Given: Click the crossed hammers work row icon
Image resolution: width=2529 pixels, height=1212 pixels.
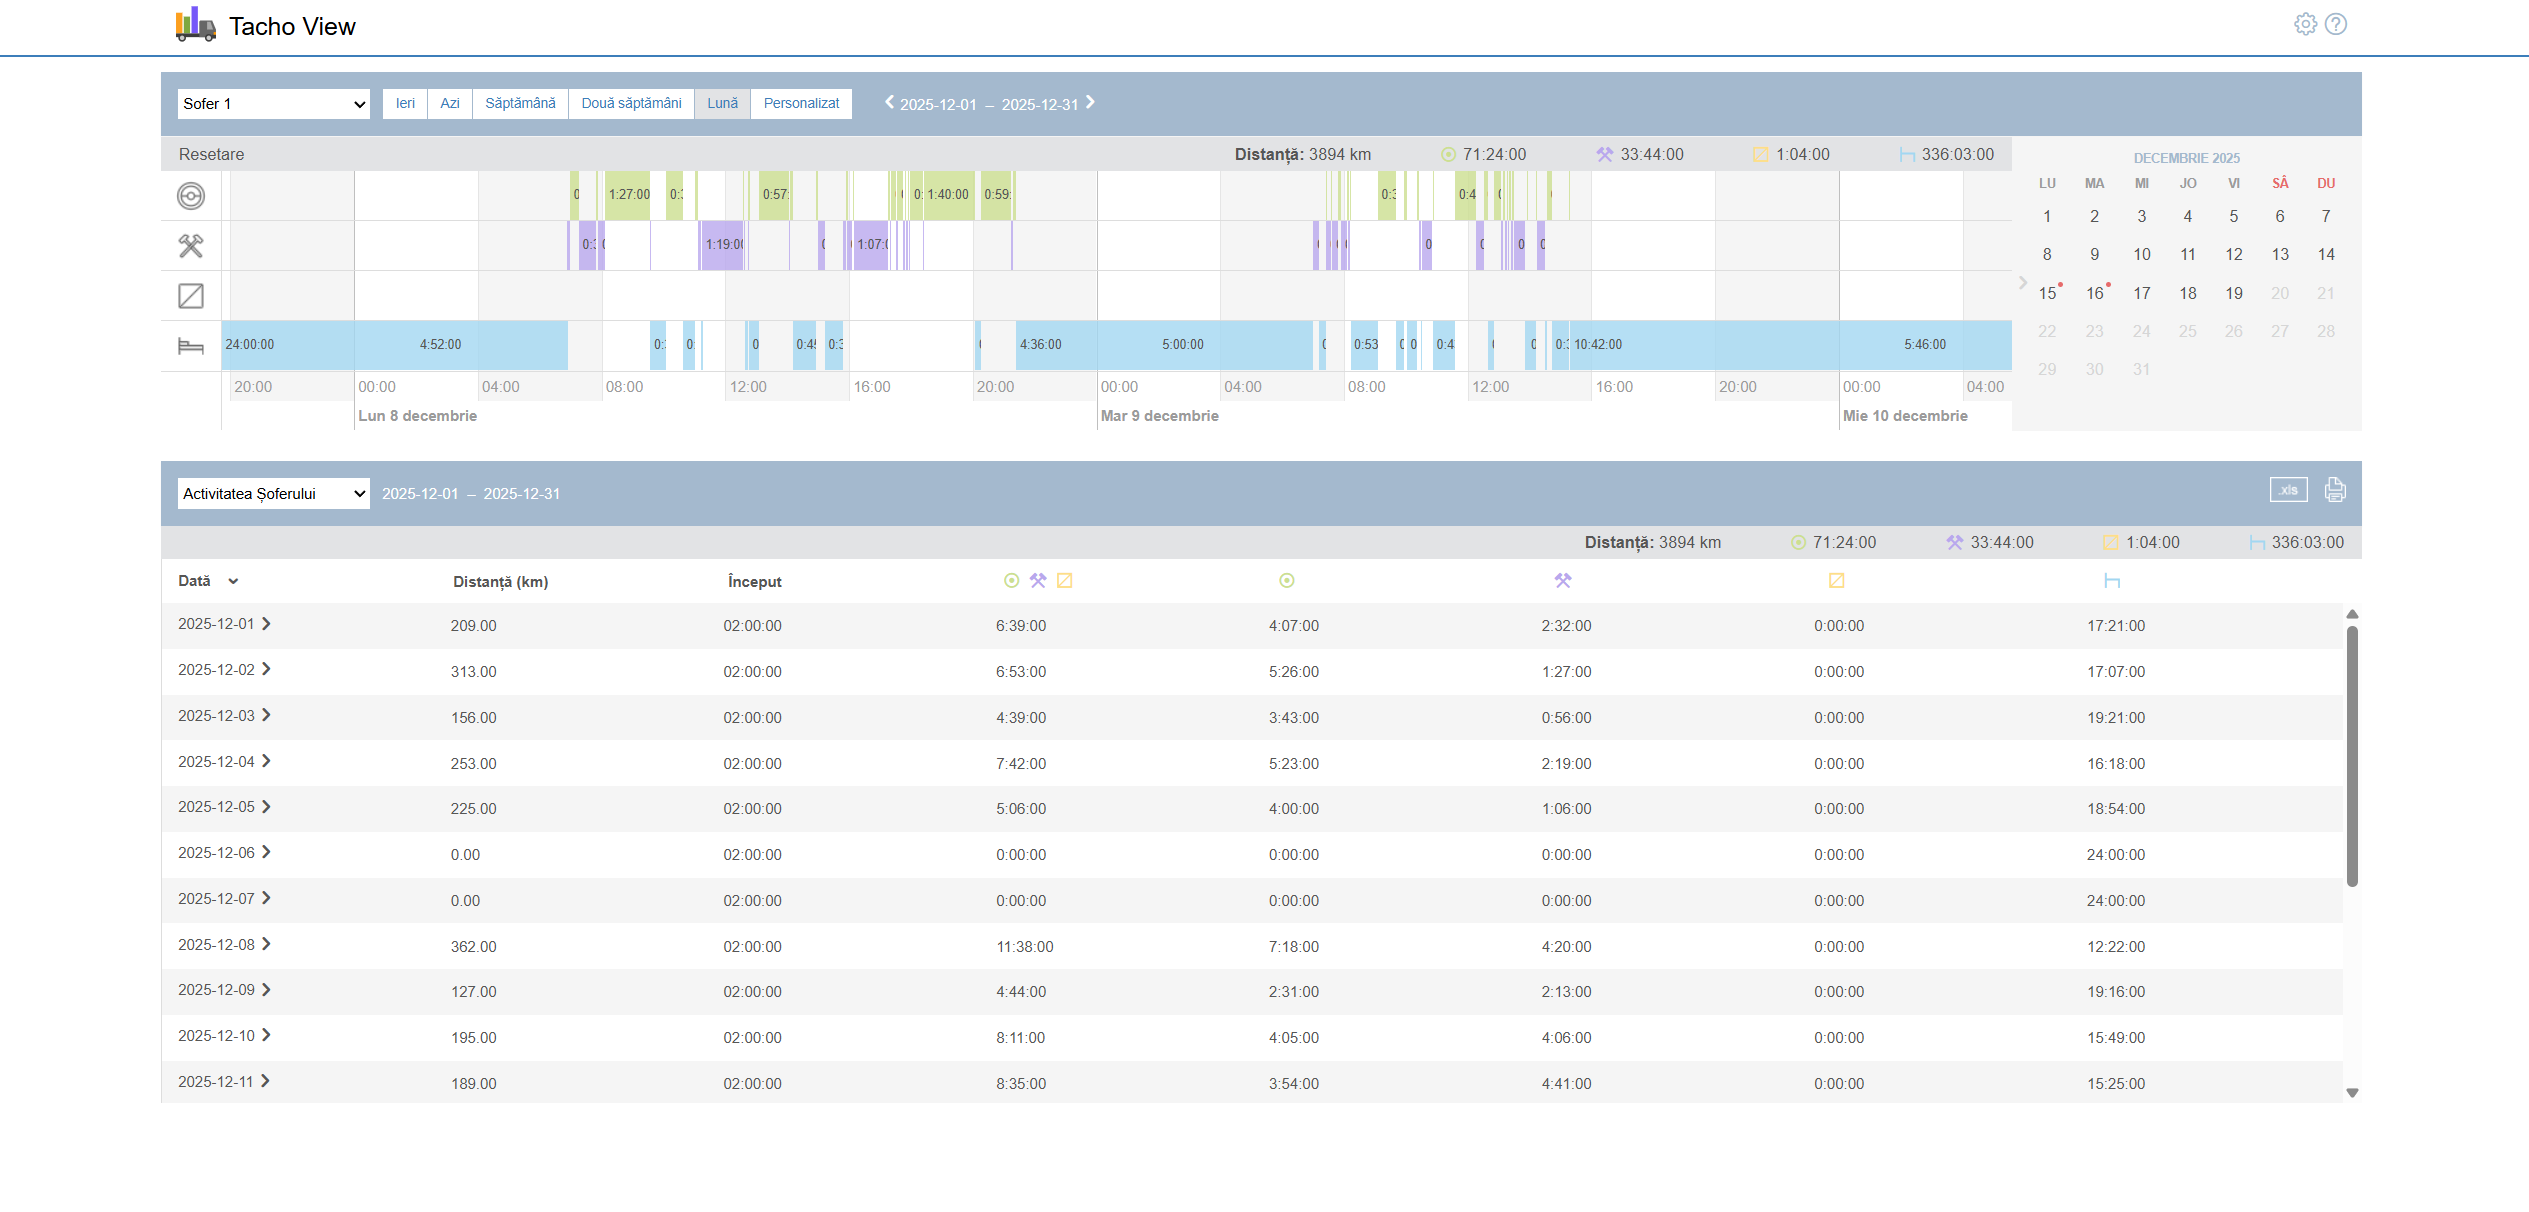Looking at the screenshot, I should click(x=191, y=246).
